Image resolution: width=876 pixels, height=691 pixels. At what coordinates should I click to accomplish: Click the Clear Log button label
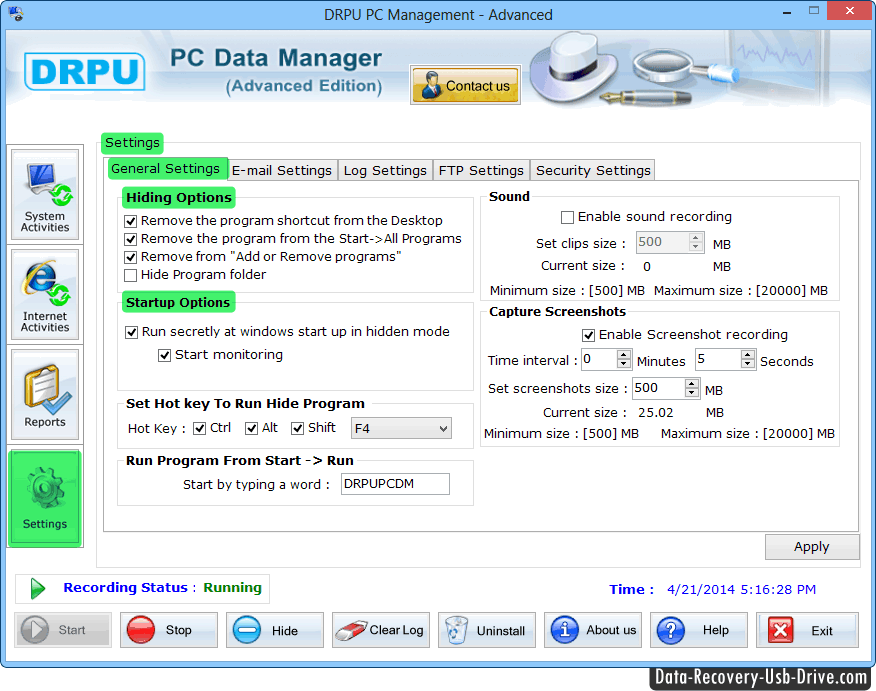coord(396,630)
